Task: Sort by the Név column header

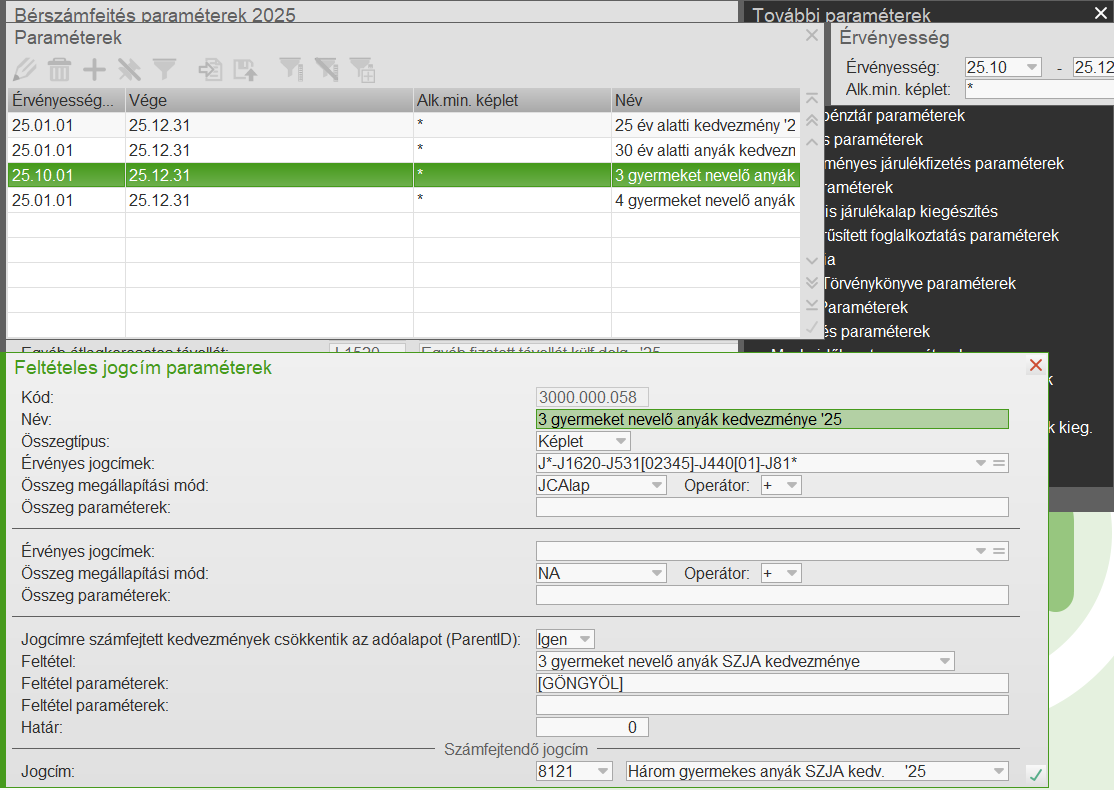Action: pos(705,100)
